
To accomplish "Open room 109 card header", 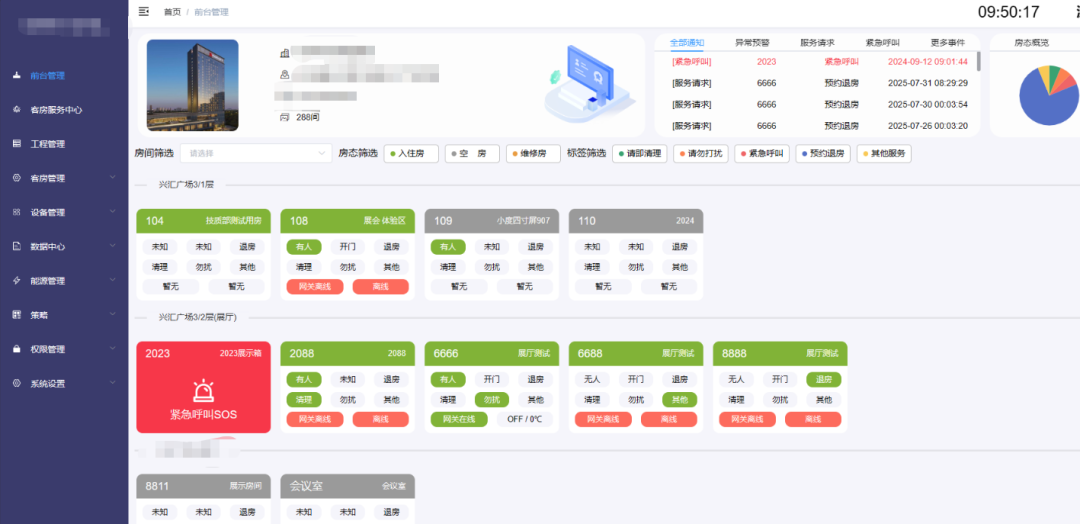I will (x=492, y=221).
